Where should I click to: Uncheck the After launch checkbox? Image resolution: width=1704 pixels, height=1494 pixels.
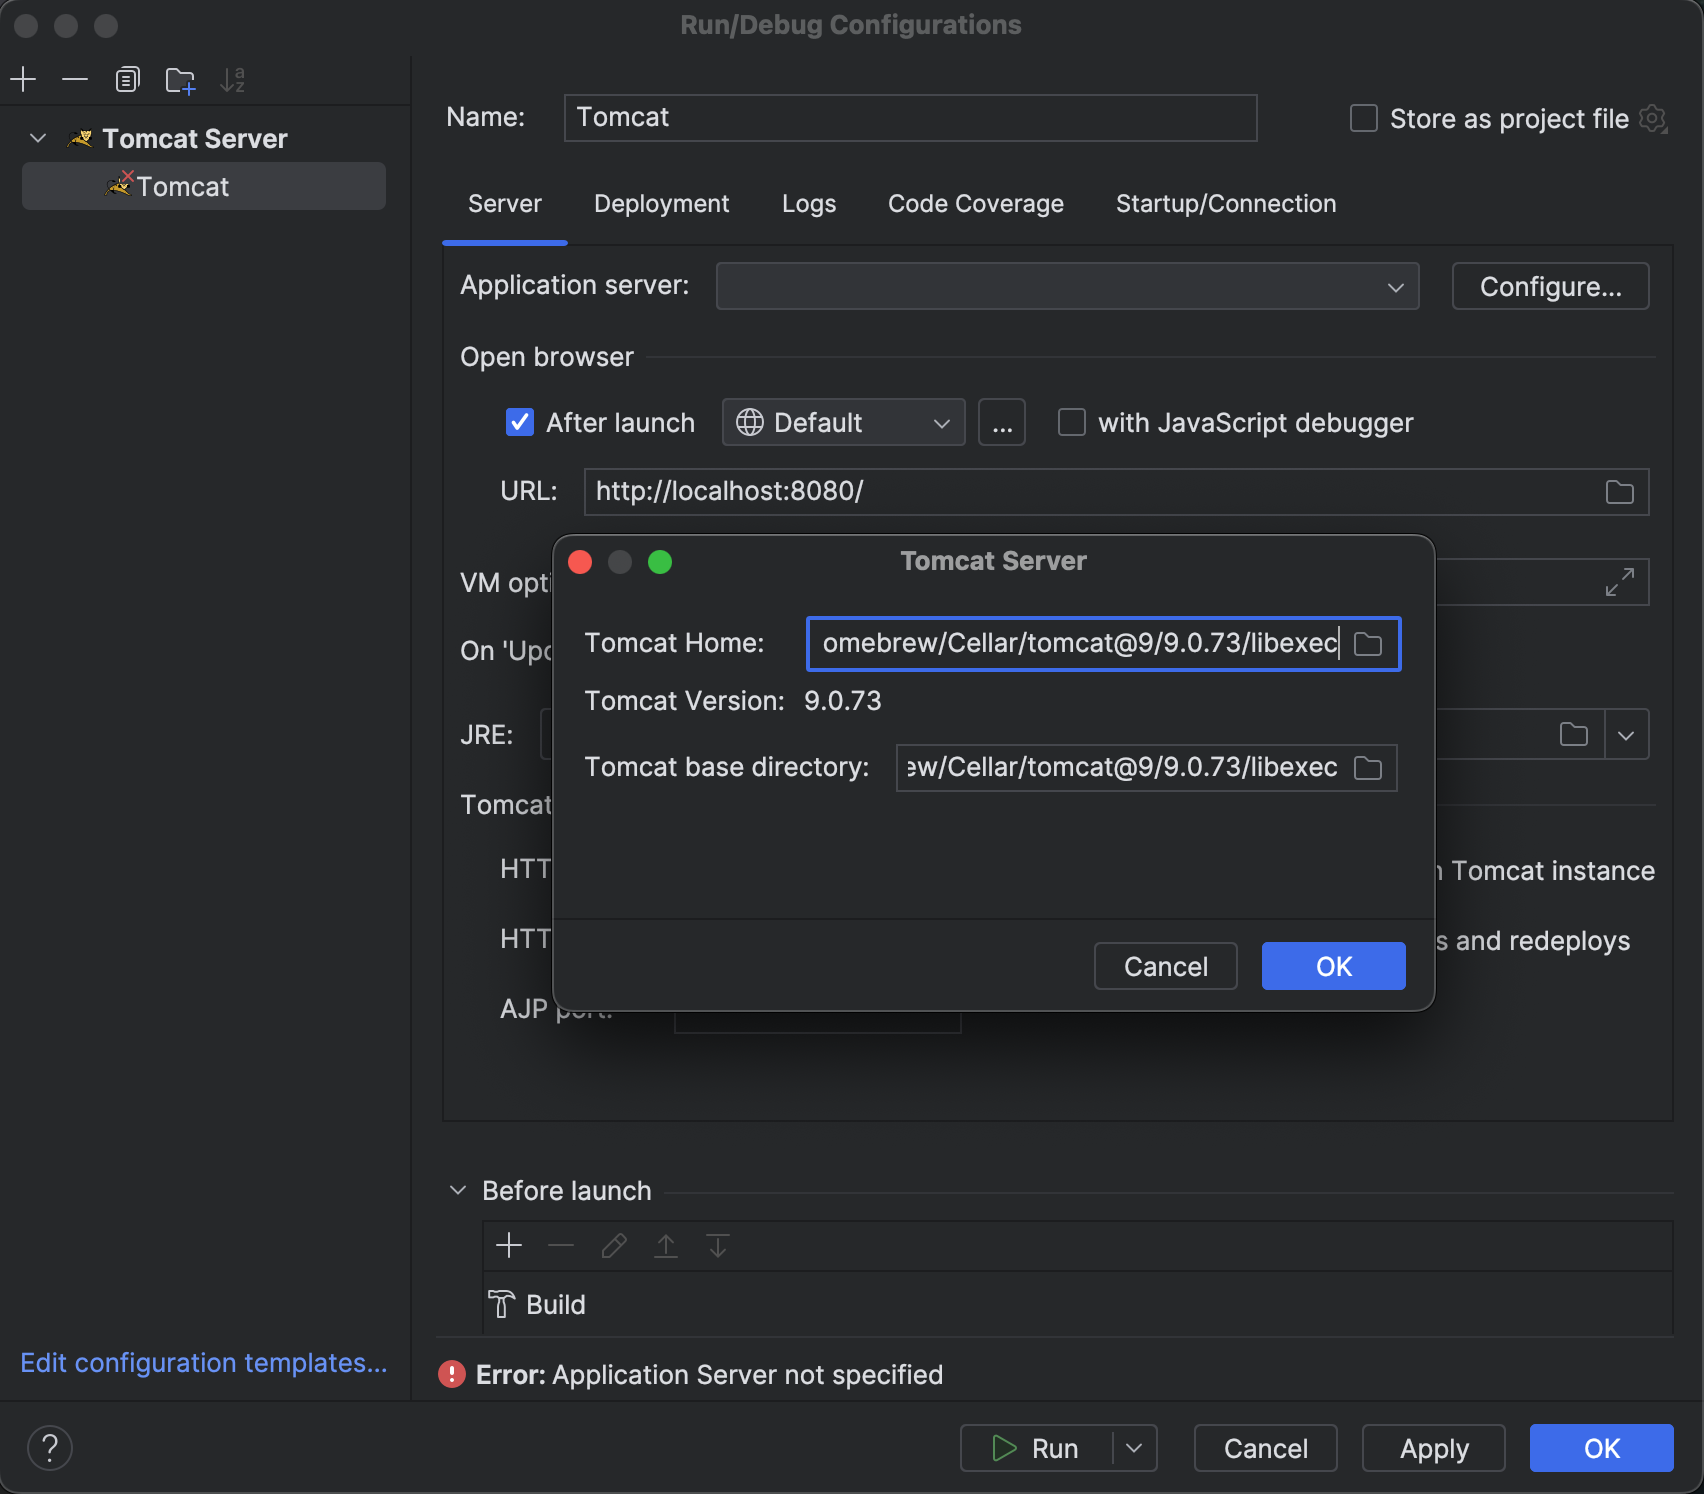(x=520, y=422)
